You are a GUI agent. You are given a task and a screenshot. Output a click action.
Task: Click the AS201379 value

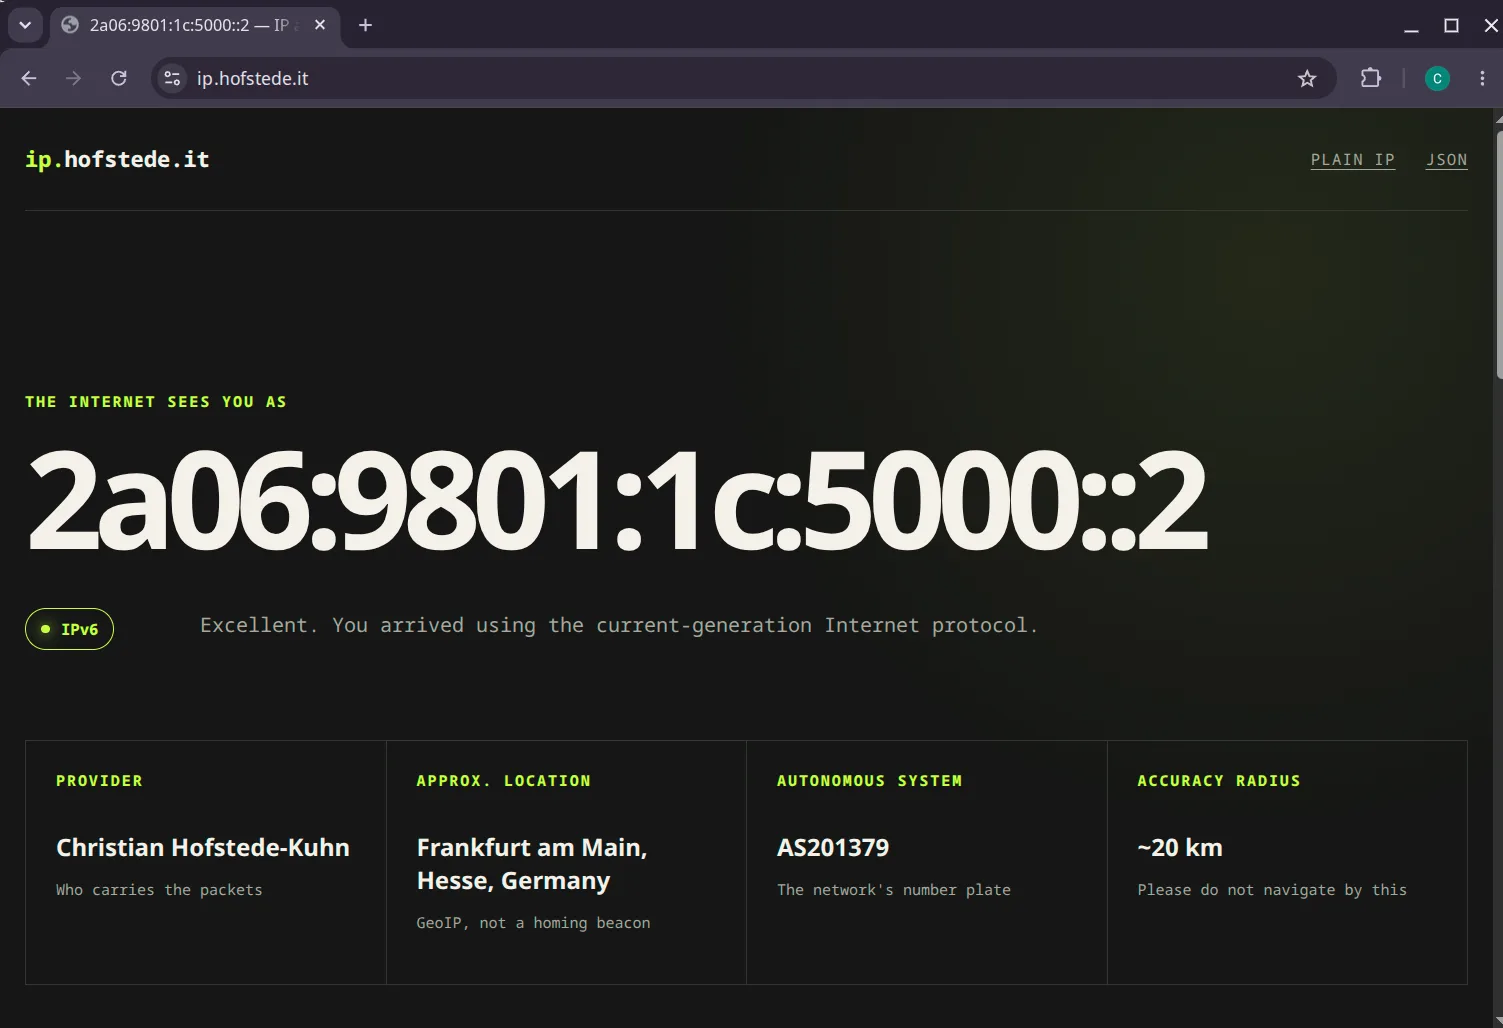[833, 847]
